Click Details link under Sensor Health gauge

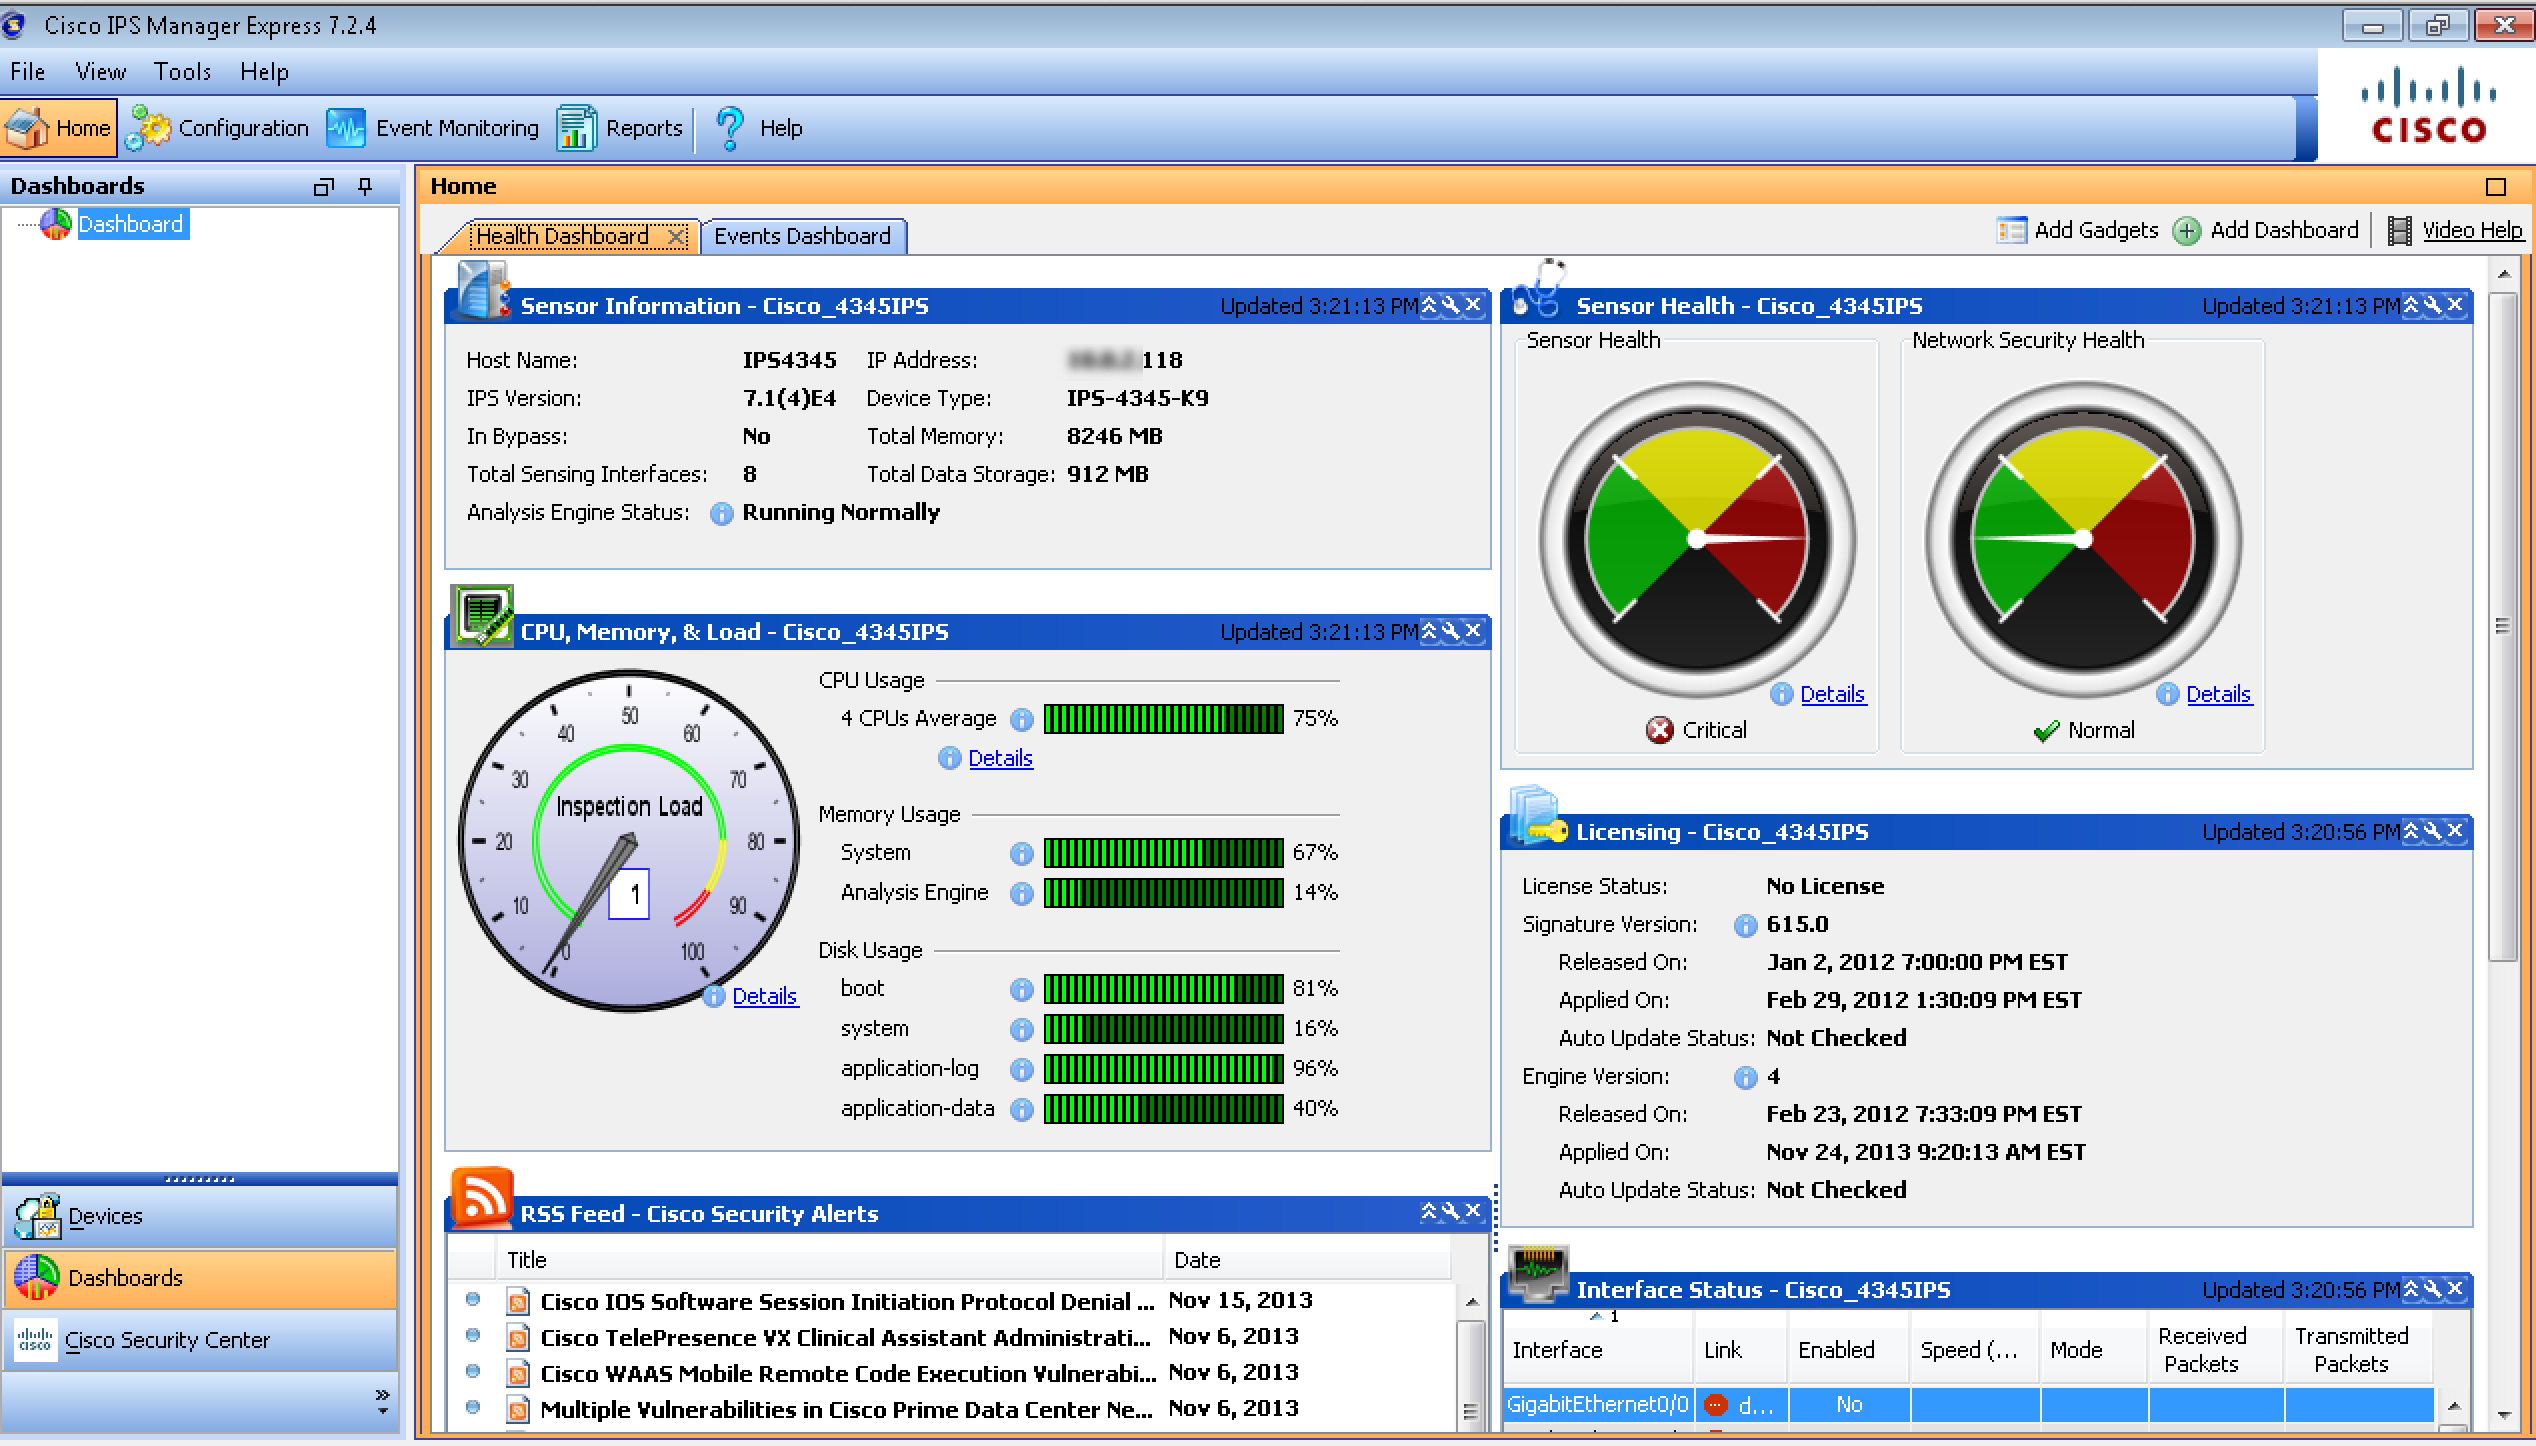point(1832,694)
